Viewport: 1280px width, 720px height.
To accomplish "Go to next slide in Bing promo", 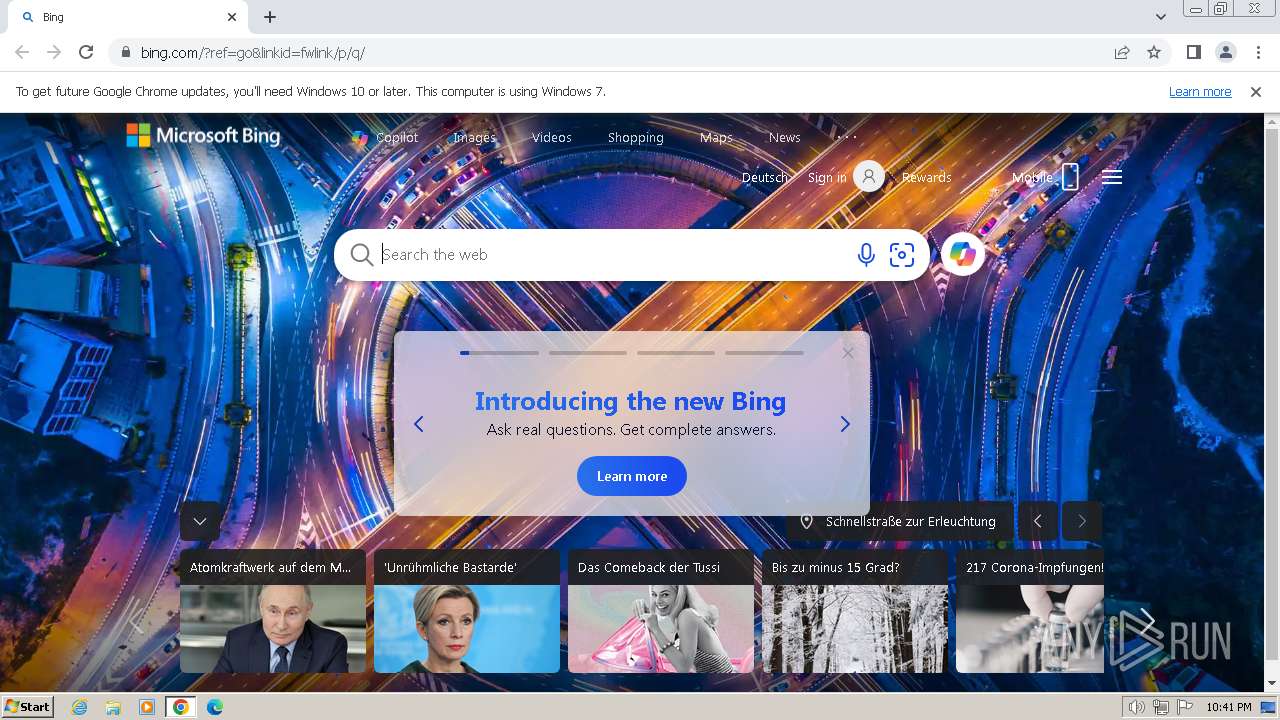I will [845, 424].
